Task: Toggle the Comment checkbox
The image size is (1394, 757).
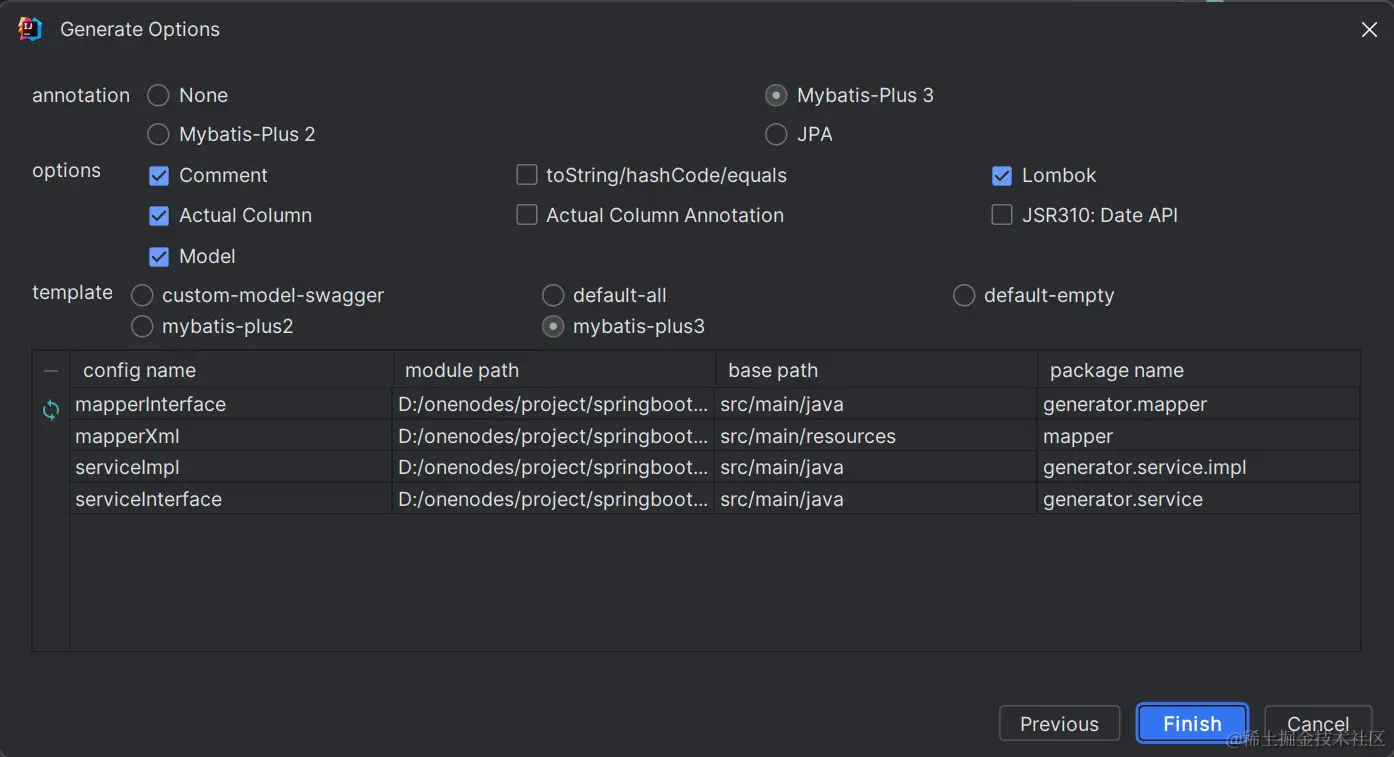Action: pos(159,176)
